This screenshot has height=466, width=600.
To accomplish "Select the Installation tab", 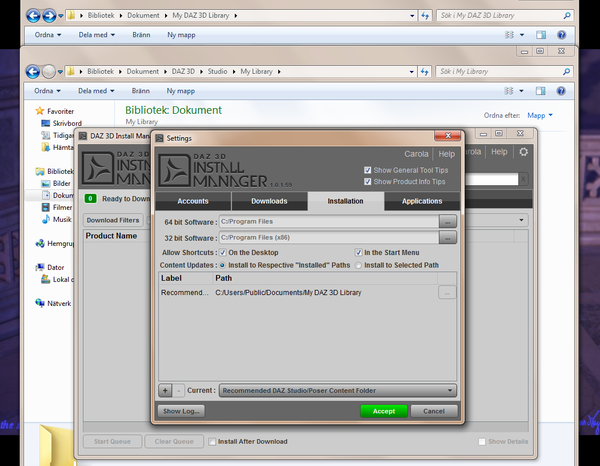I will (x=346, y=201).
